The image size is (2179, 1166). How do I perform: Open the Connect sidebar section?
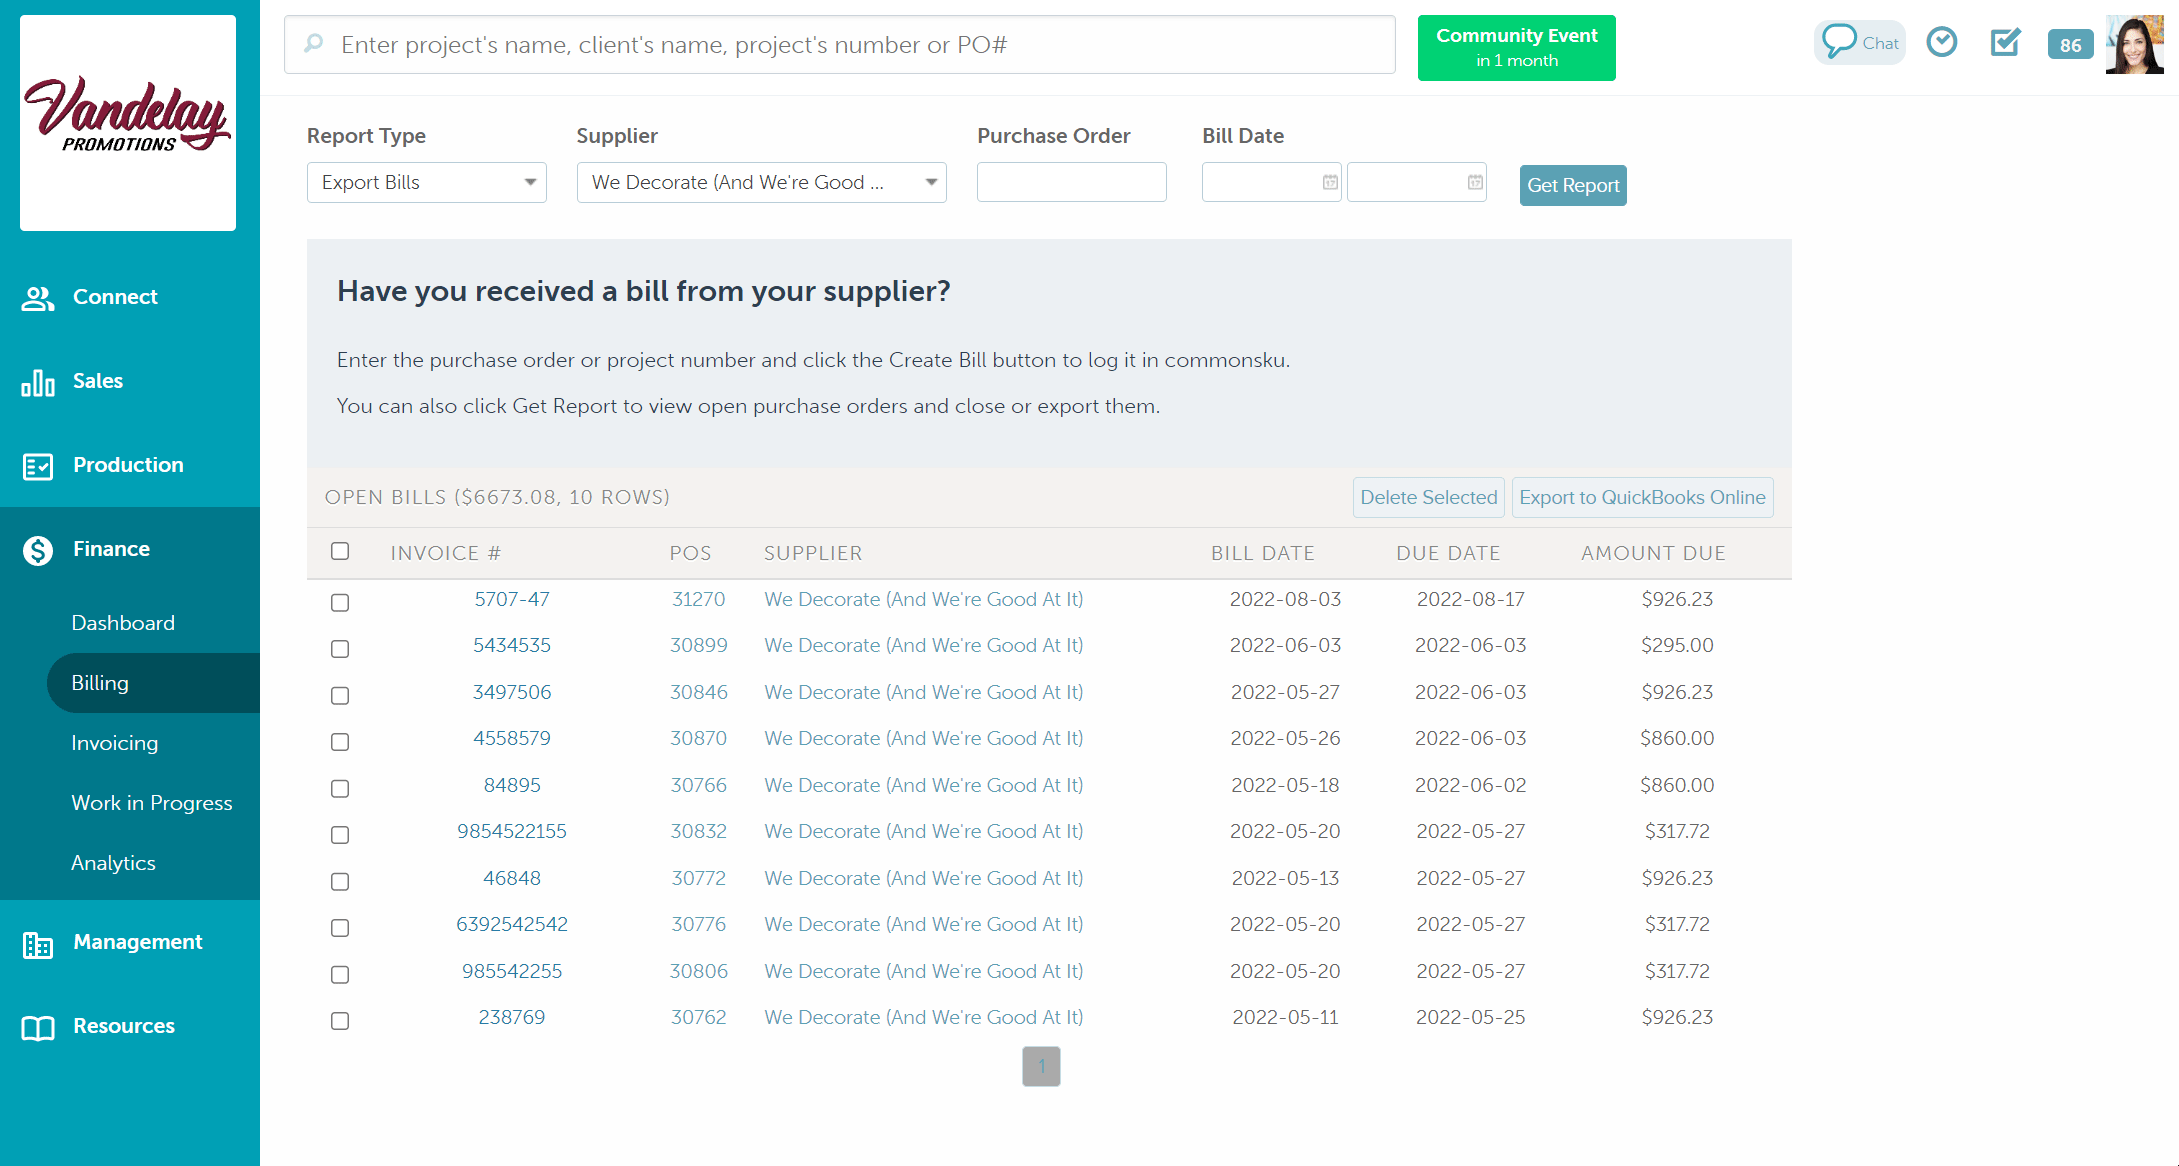click(114, 297)
